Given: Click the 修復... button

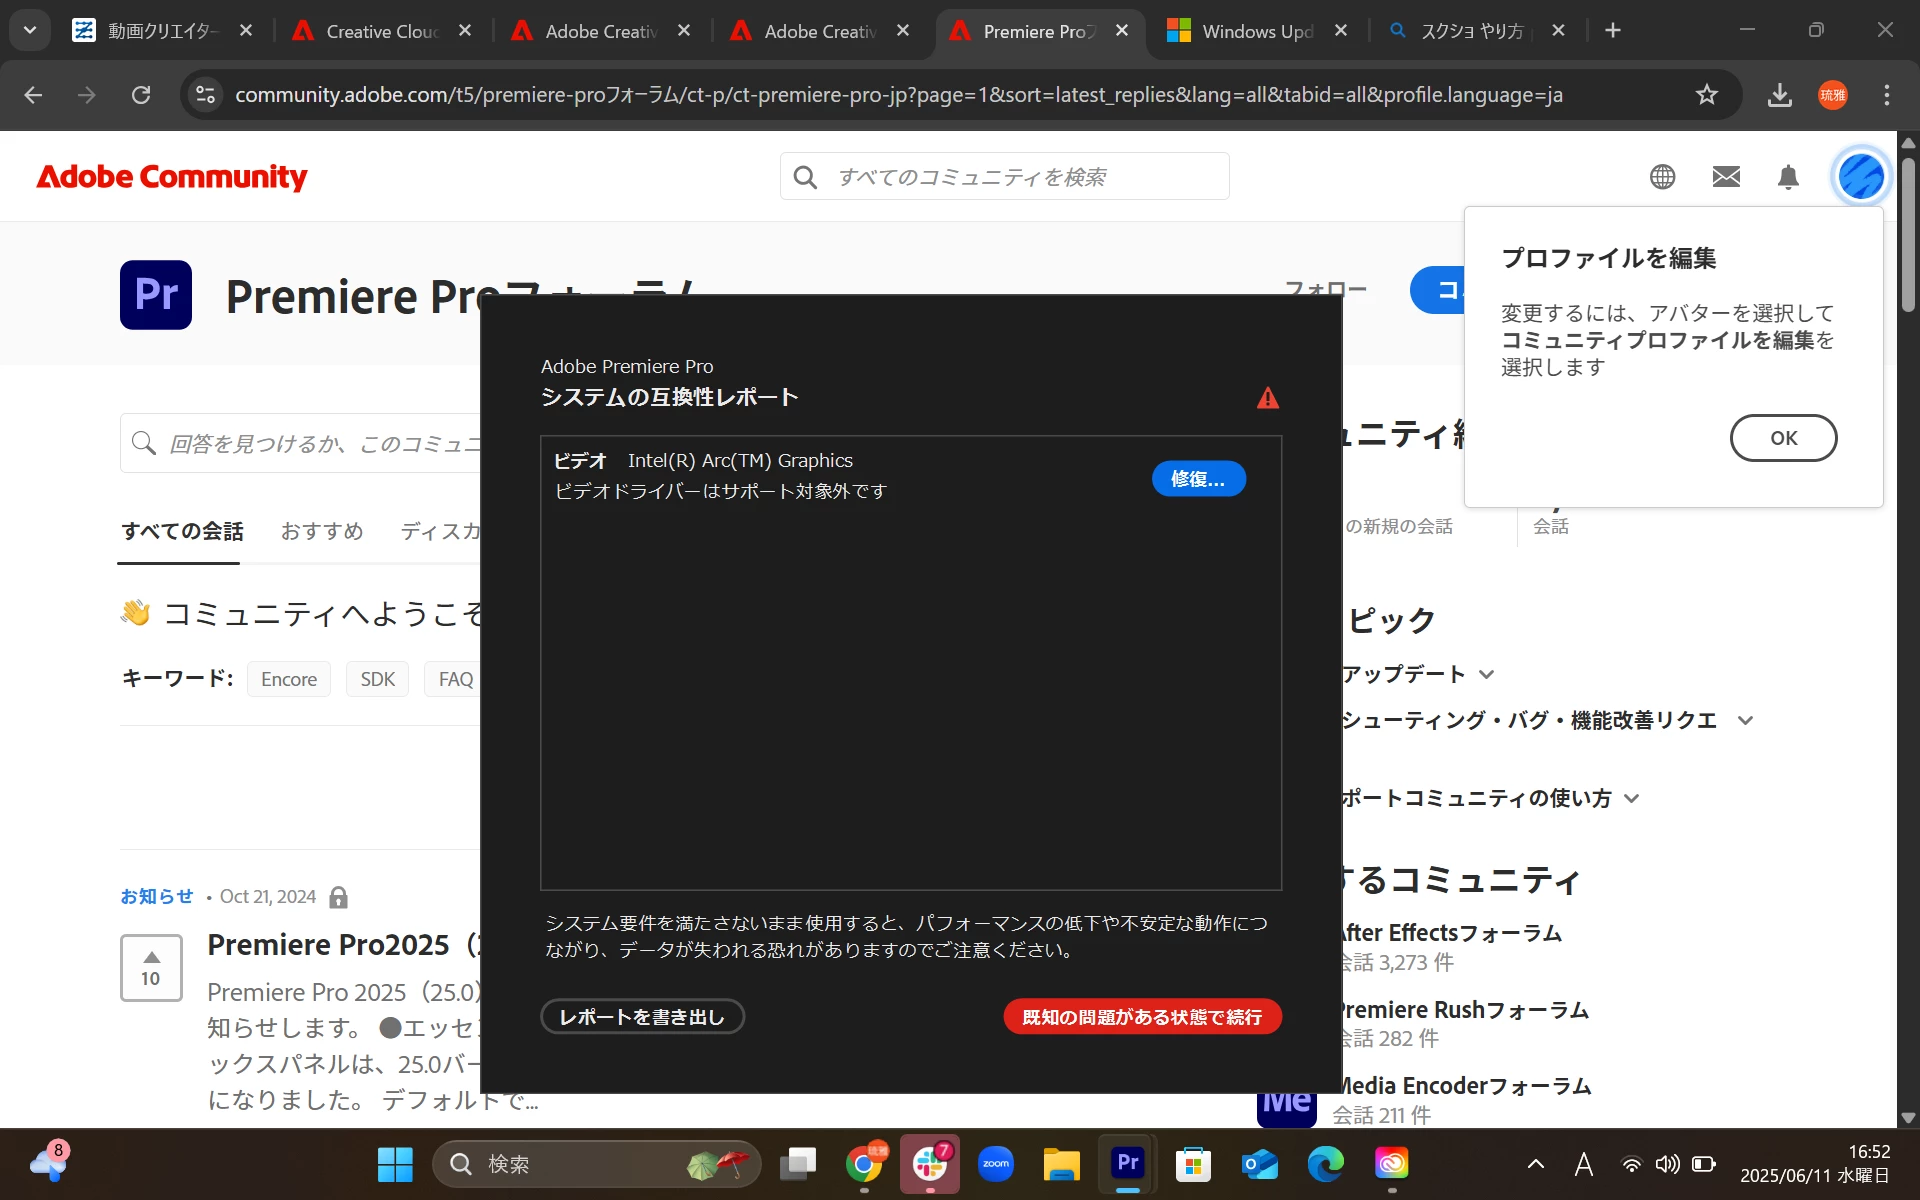Looking at the screenshot, I should pos(1198,479).
